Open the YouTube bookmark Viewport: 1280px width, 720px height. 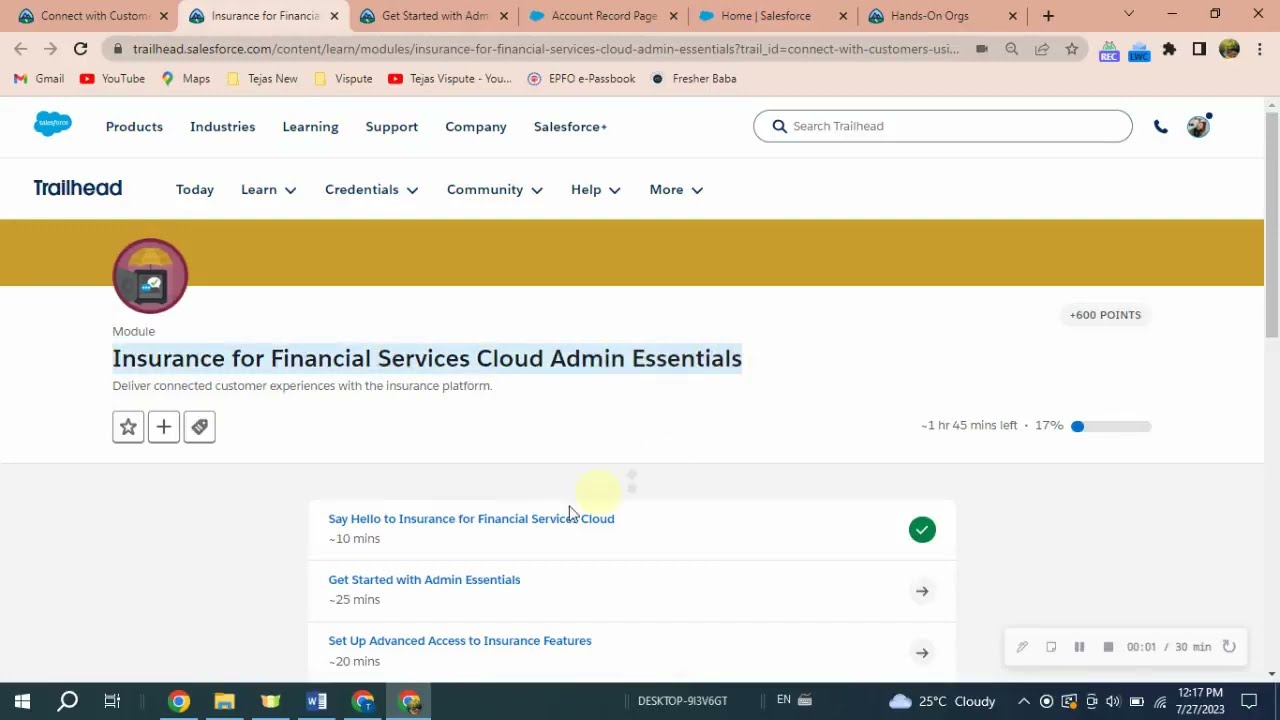[x=112, y=79]
